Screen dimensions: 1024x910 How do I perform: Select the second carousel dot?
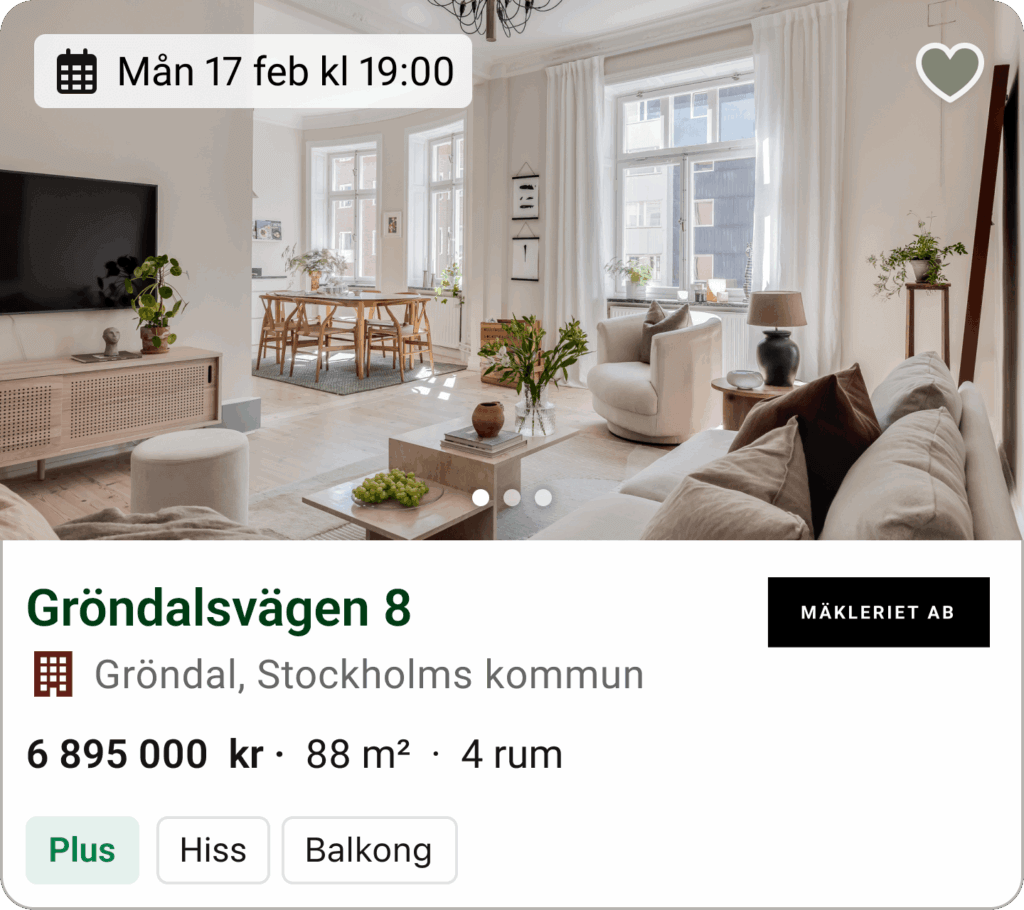(512, 498)
